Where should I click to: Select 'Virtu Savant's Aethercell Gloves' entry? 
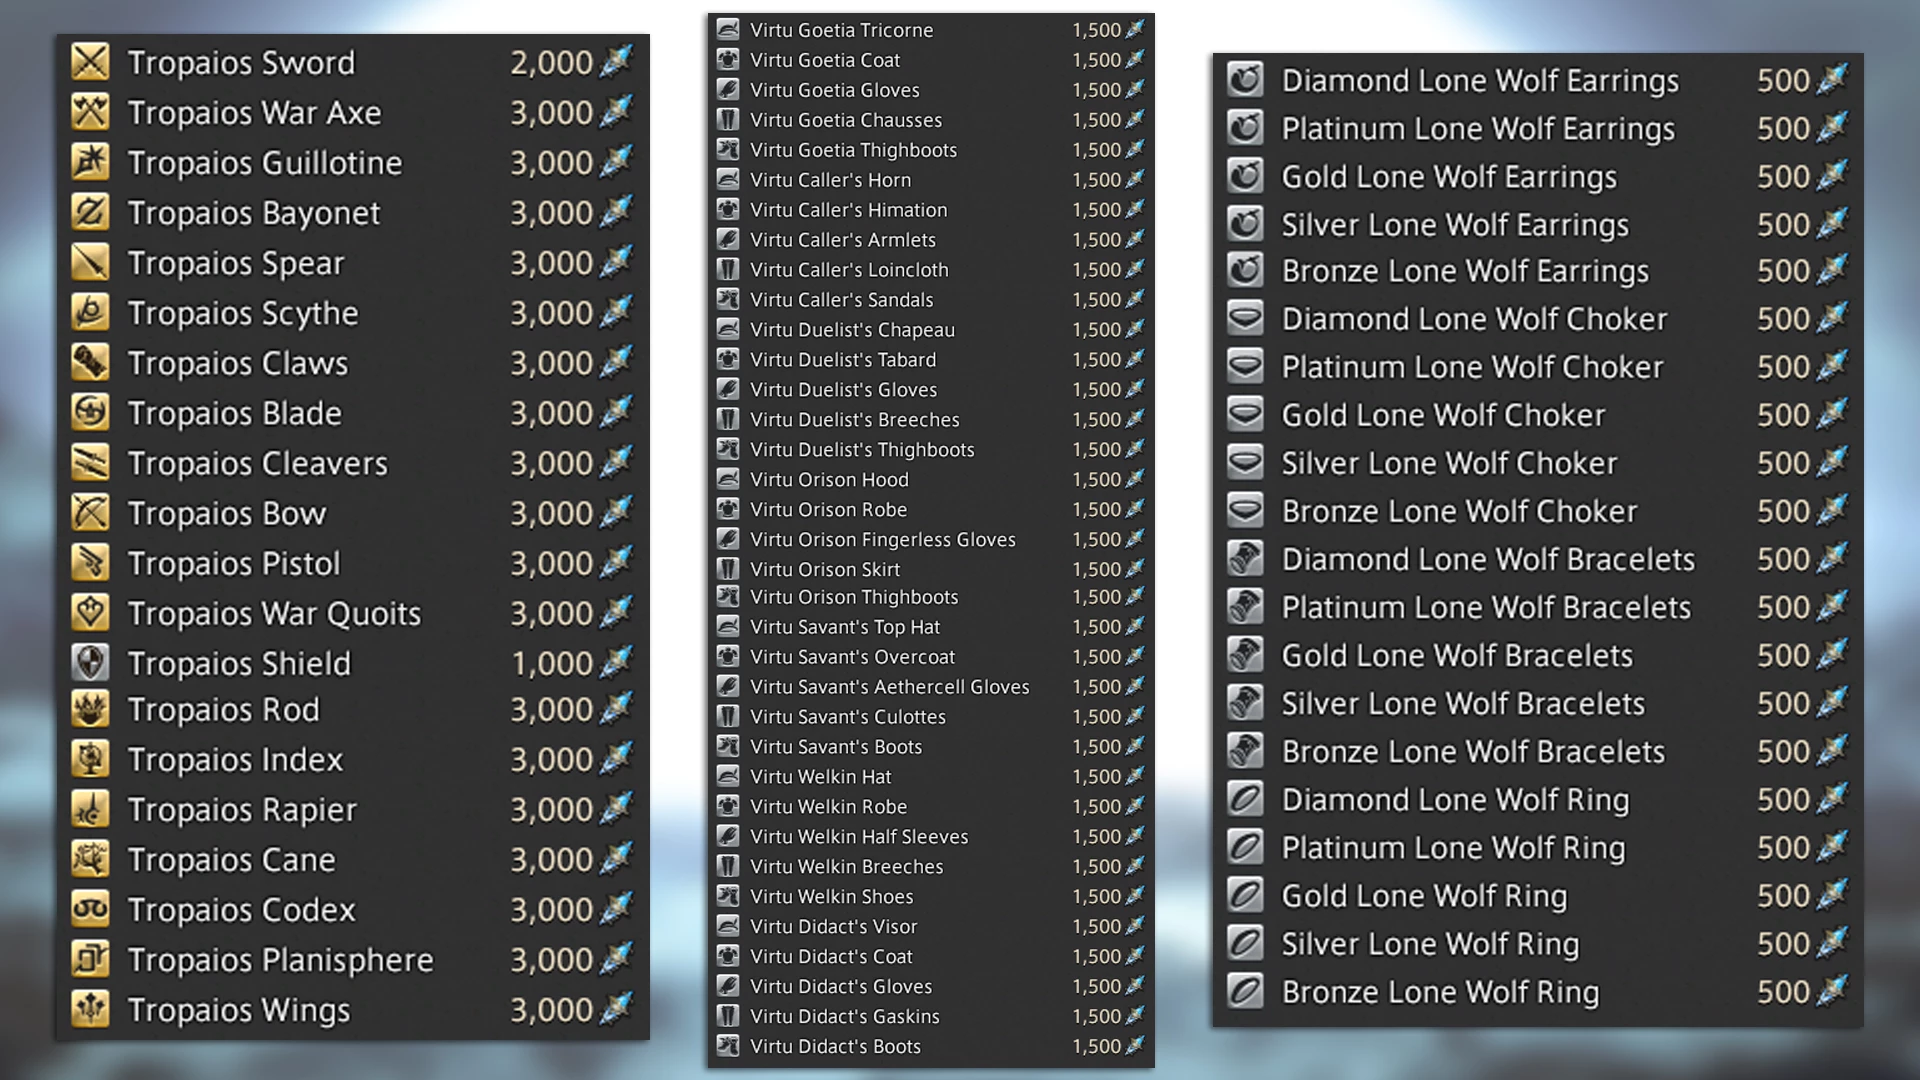tap(890, 687)
